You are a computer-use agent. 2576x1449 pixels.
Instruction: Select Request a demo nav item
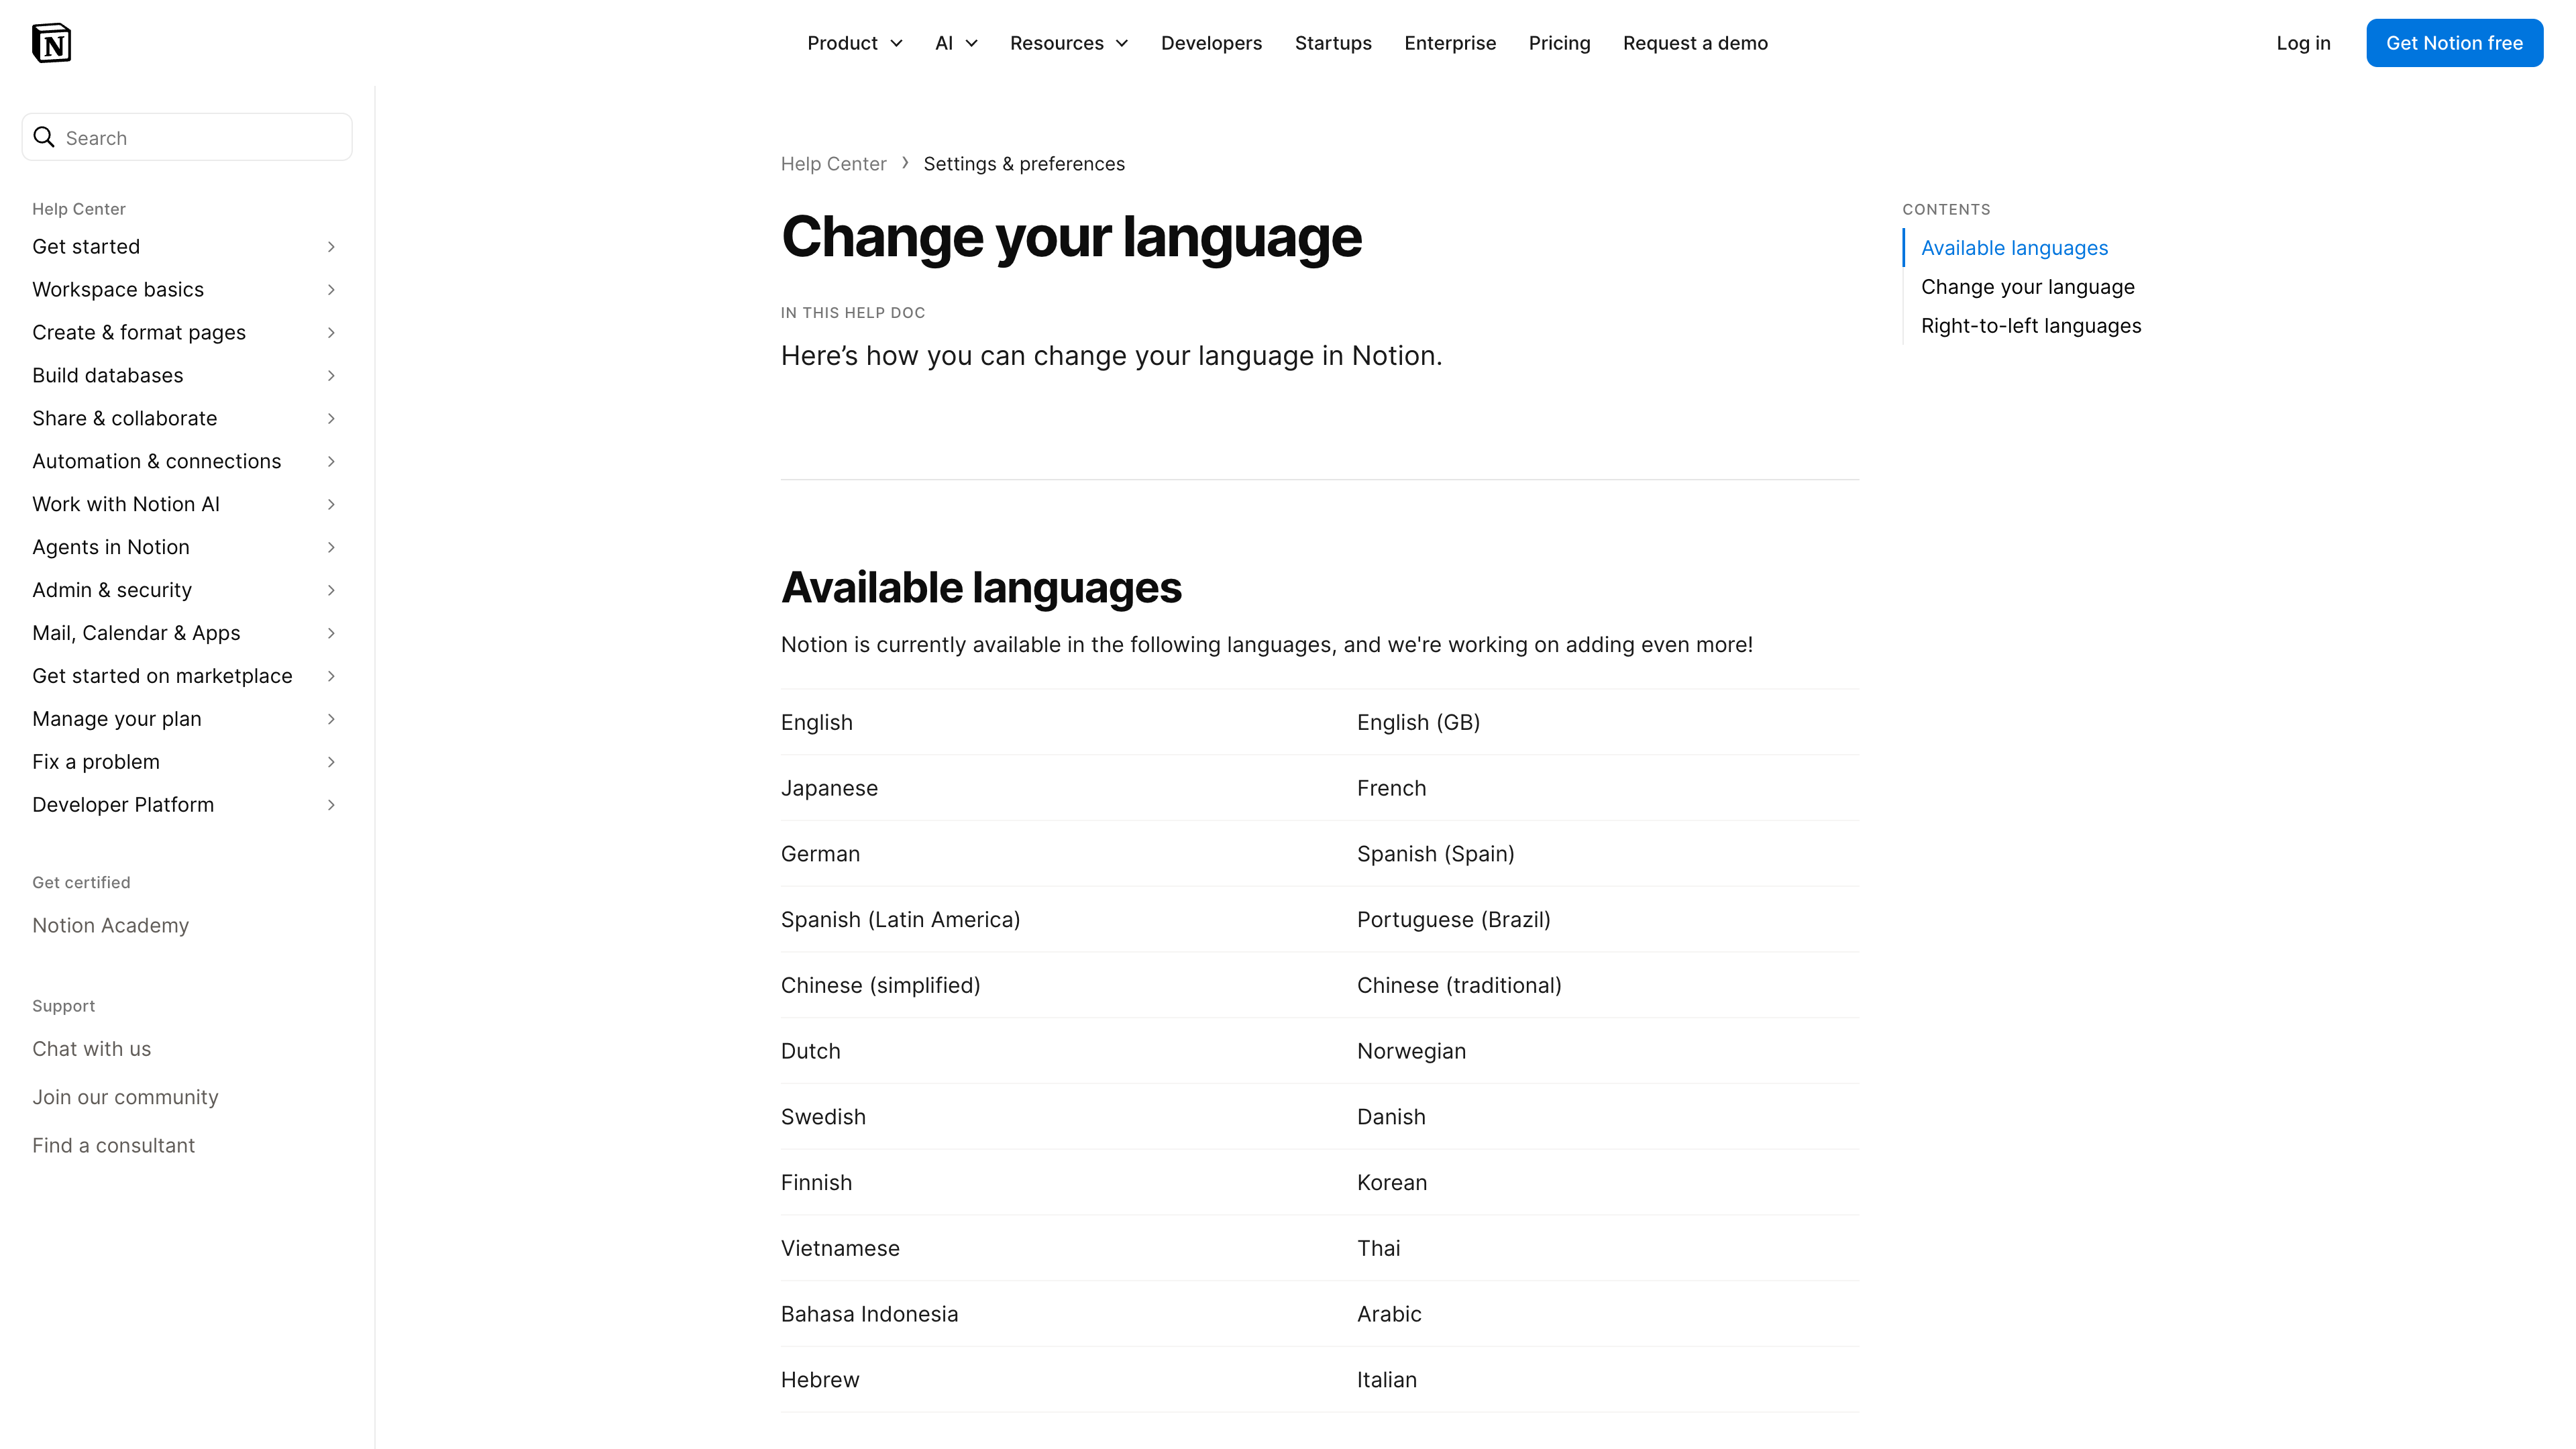click(1695, 43)
